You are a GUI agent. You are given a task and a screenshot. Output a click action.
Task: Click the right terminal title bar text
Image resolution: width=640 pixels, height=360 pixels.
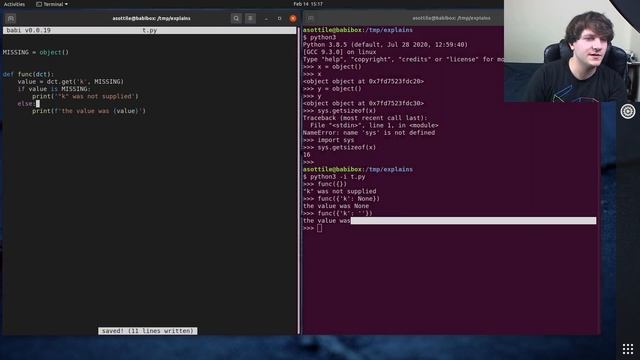(x=451, y=18)
